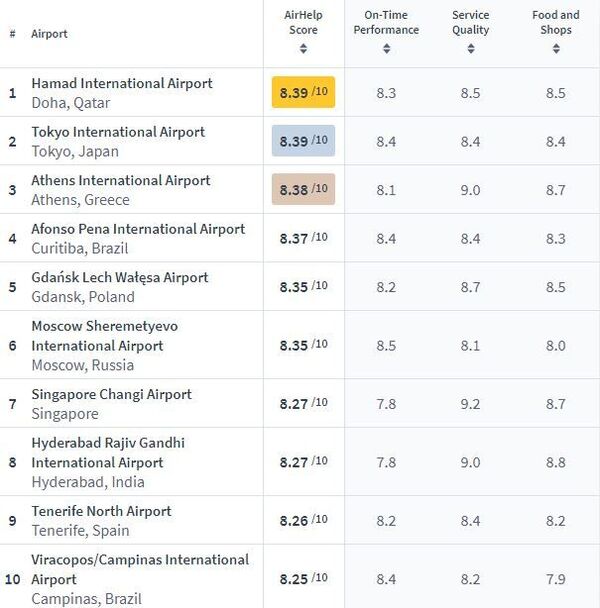Click Singapore Changi's 9.2 service quality value
This screenshot has width=600, height=608.
tap(470, 404)
